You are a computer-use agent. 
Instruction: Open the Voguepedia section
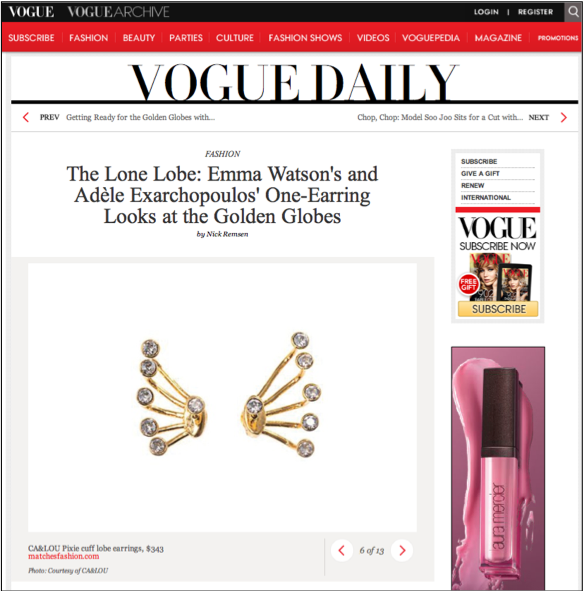431,38
